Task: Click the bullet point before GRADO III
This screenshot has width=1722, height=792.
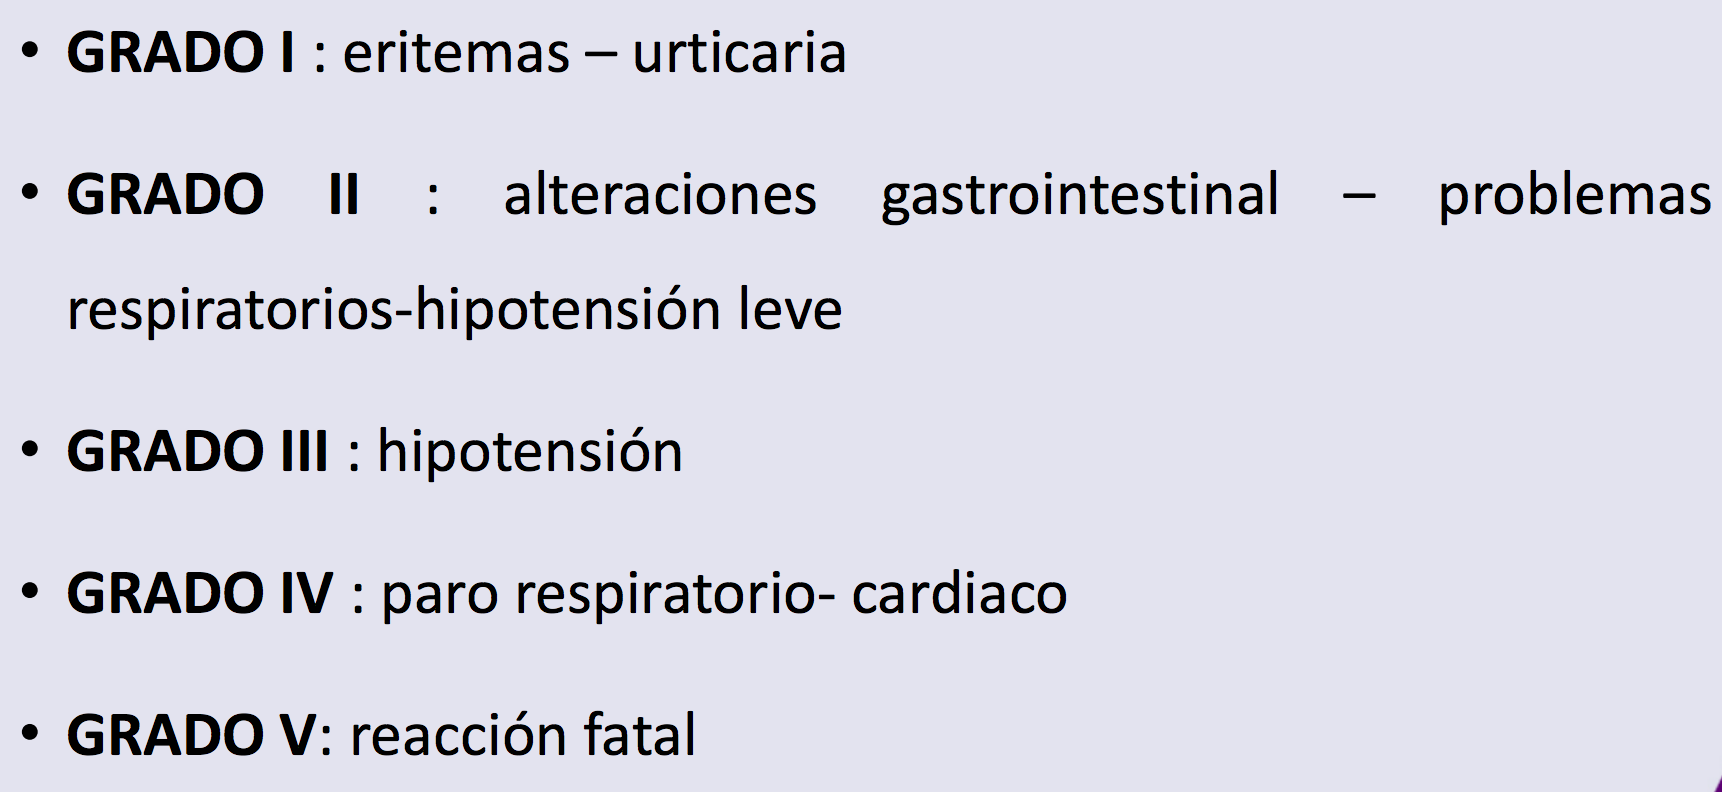Action: pyautogui.click(x=31, y=450)
